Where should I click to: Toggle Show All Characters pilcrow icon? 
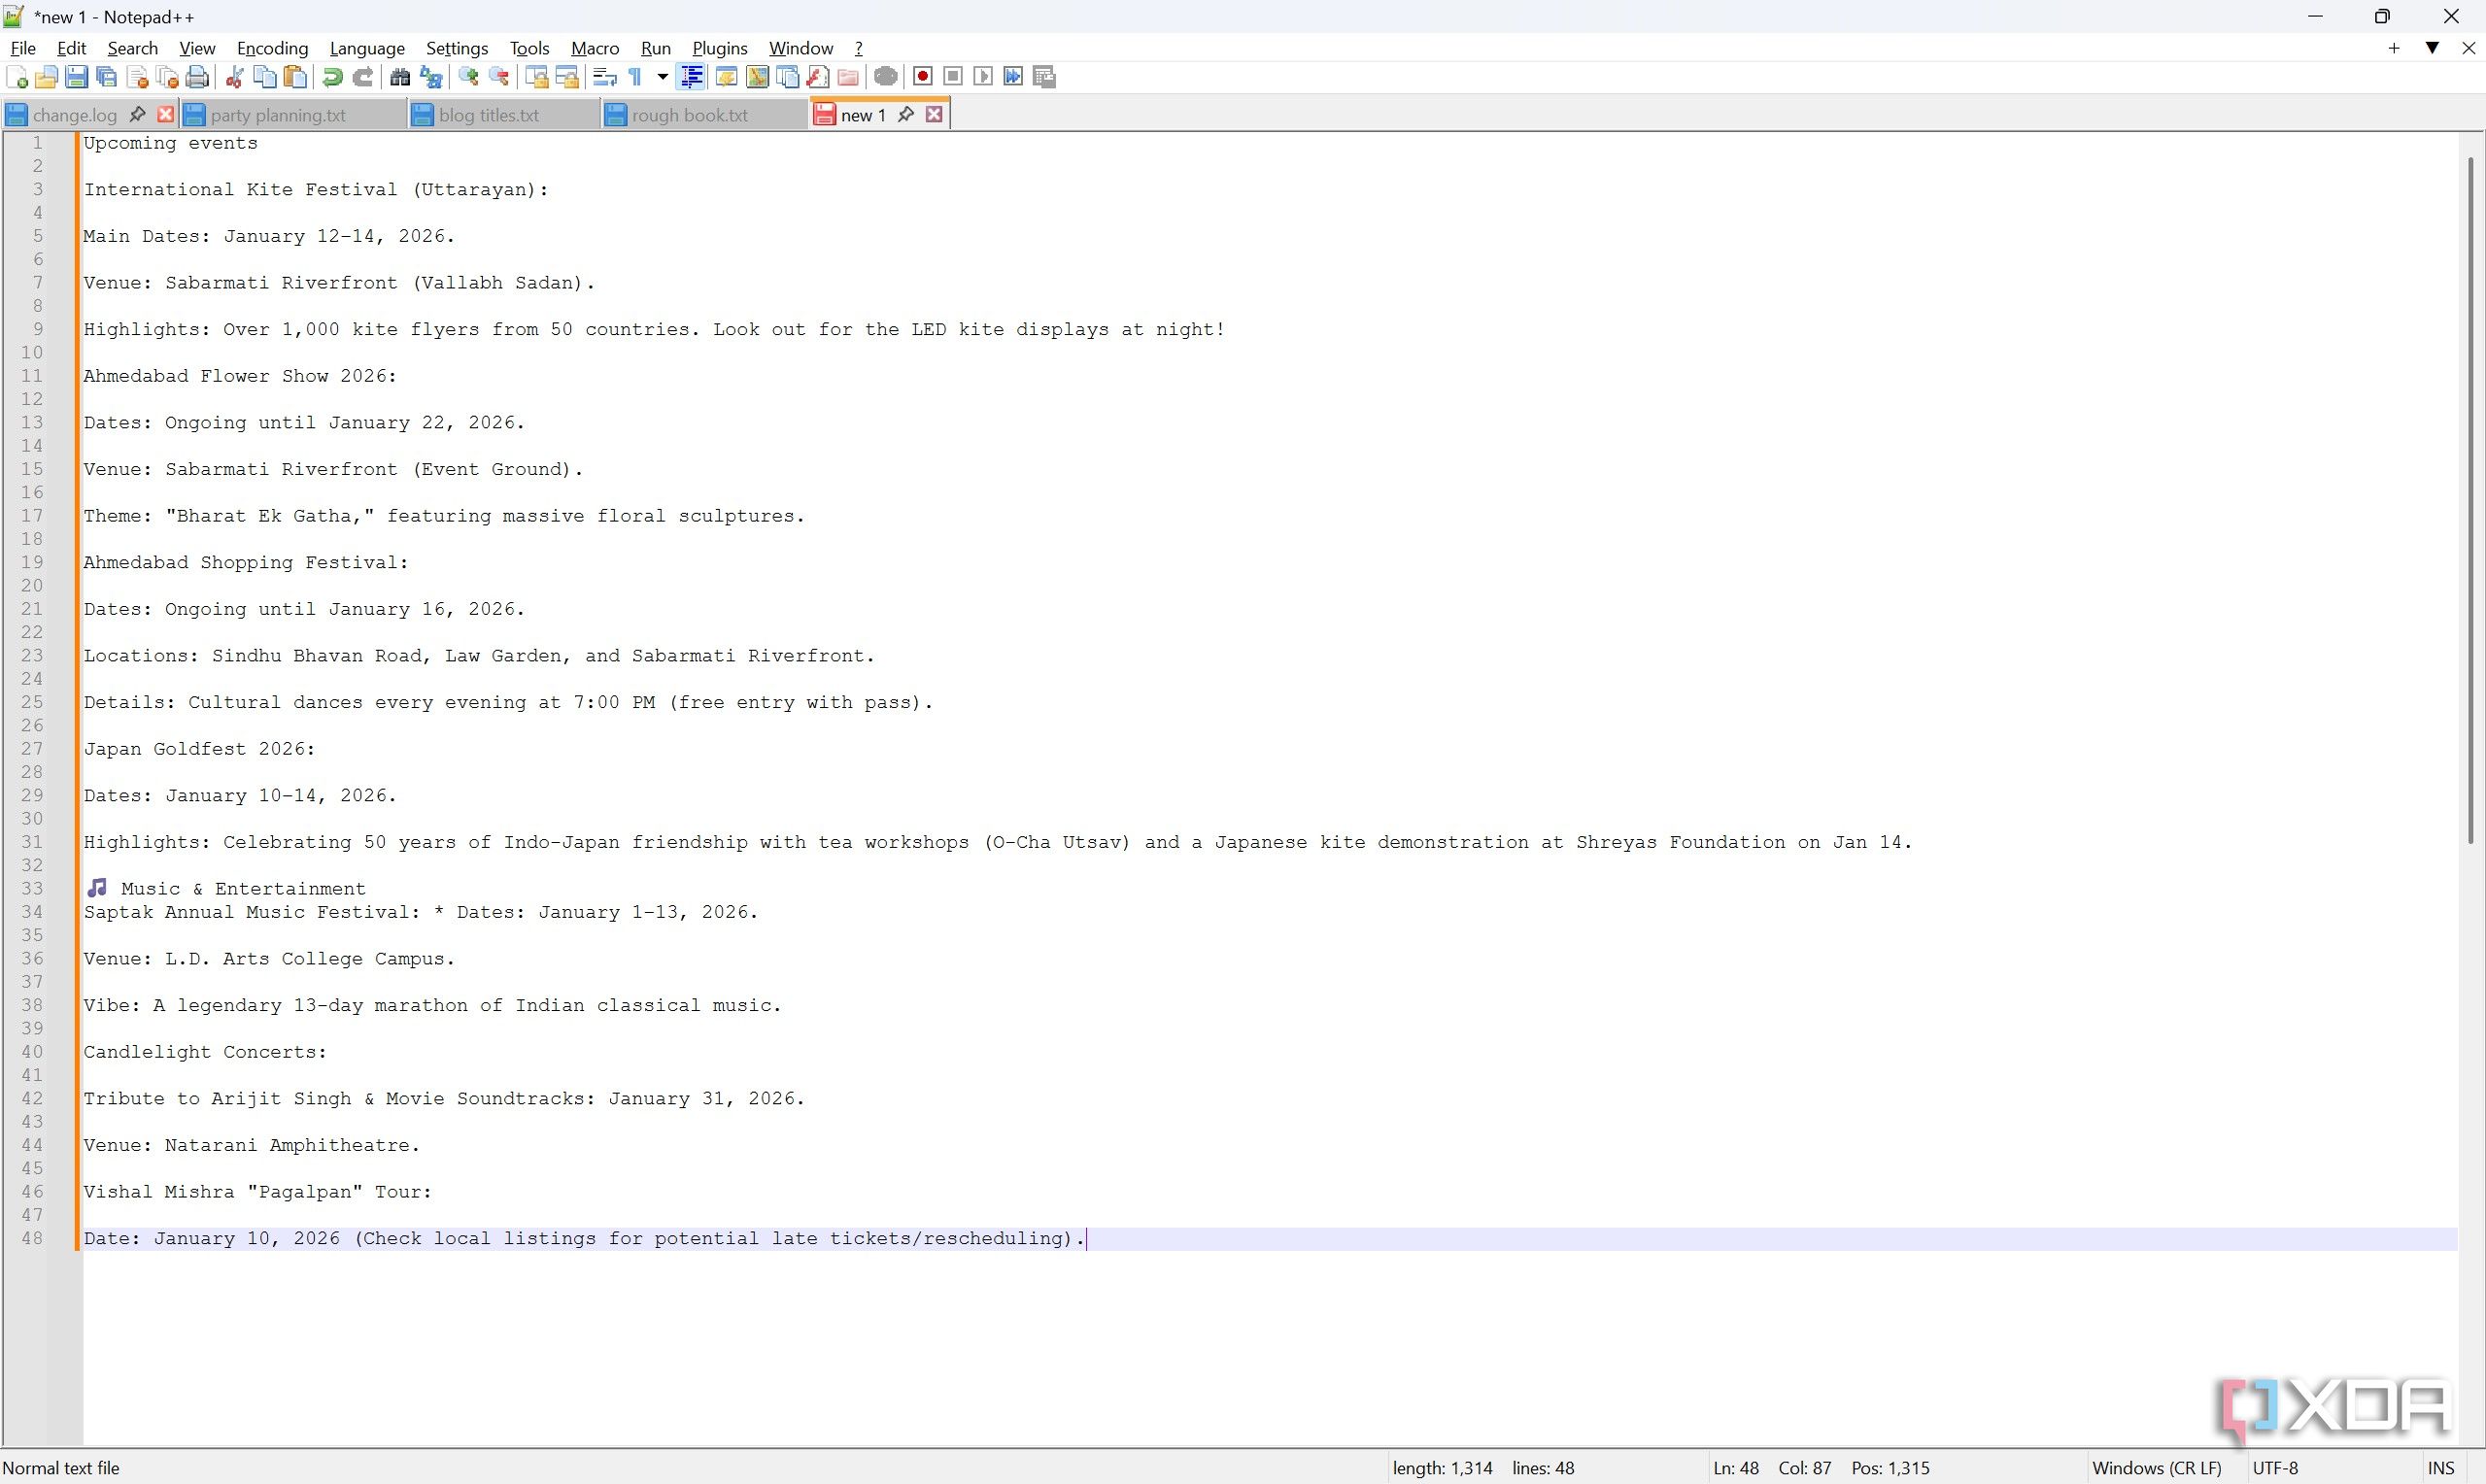click(x=636, y=77)
